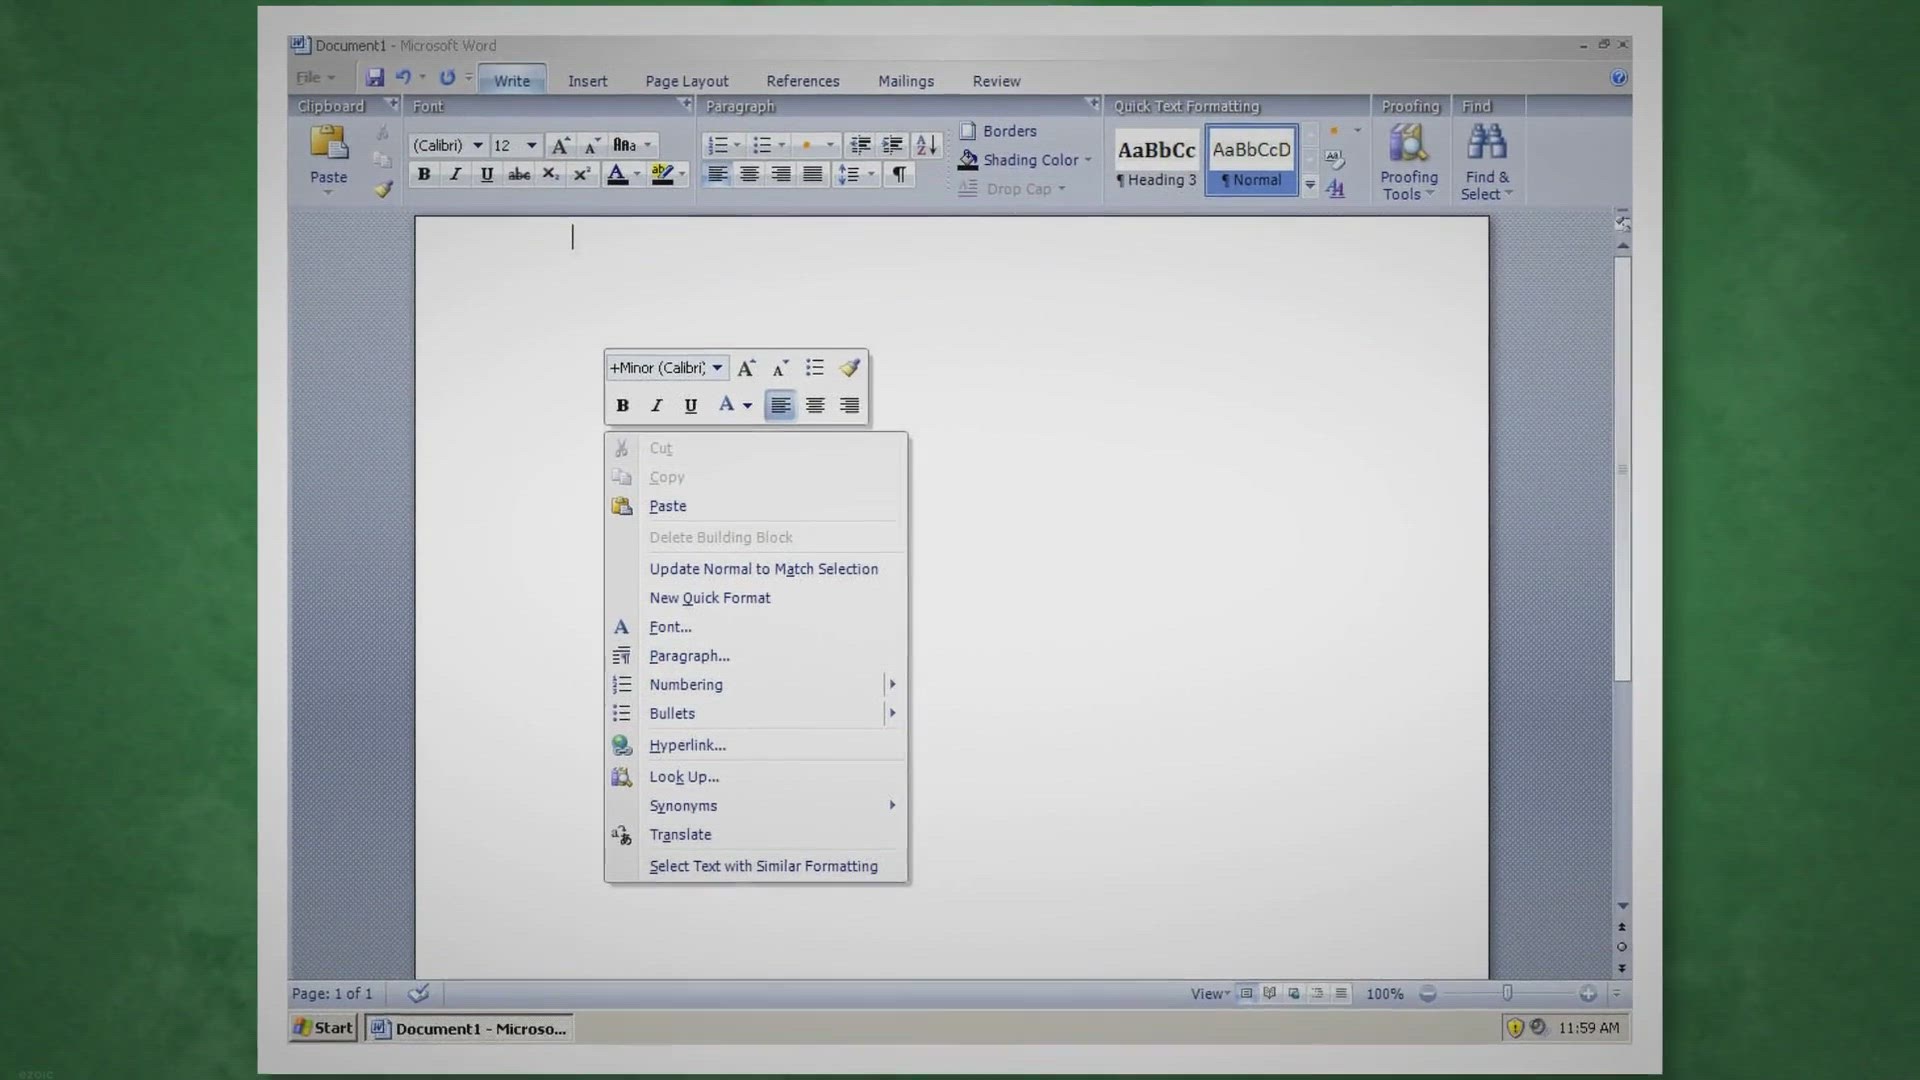This screenshot has height=1080, width=1920.
Task: Toggle Align Left in the mini toolbar
Action: [x=780, y=405]
